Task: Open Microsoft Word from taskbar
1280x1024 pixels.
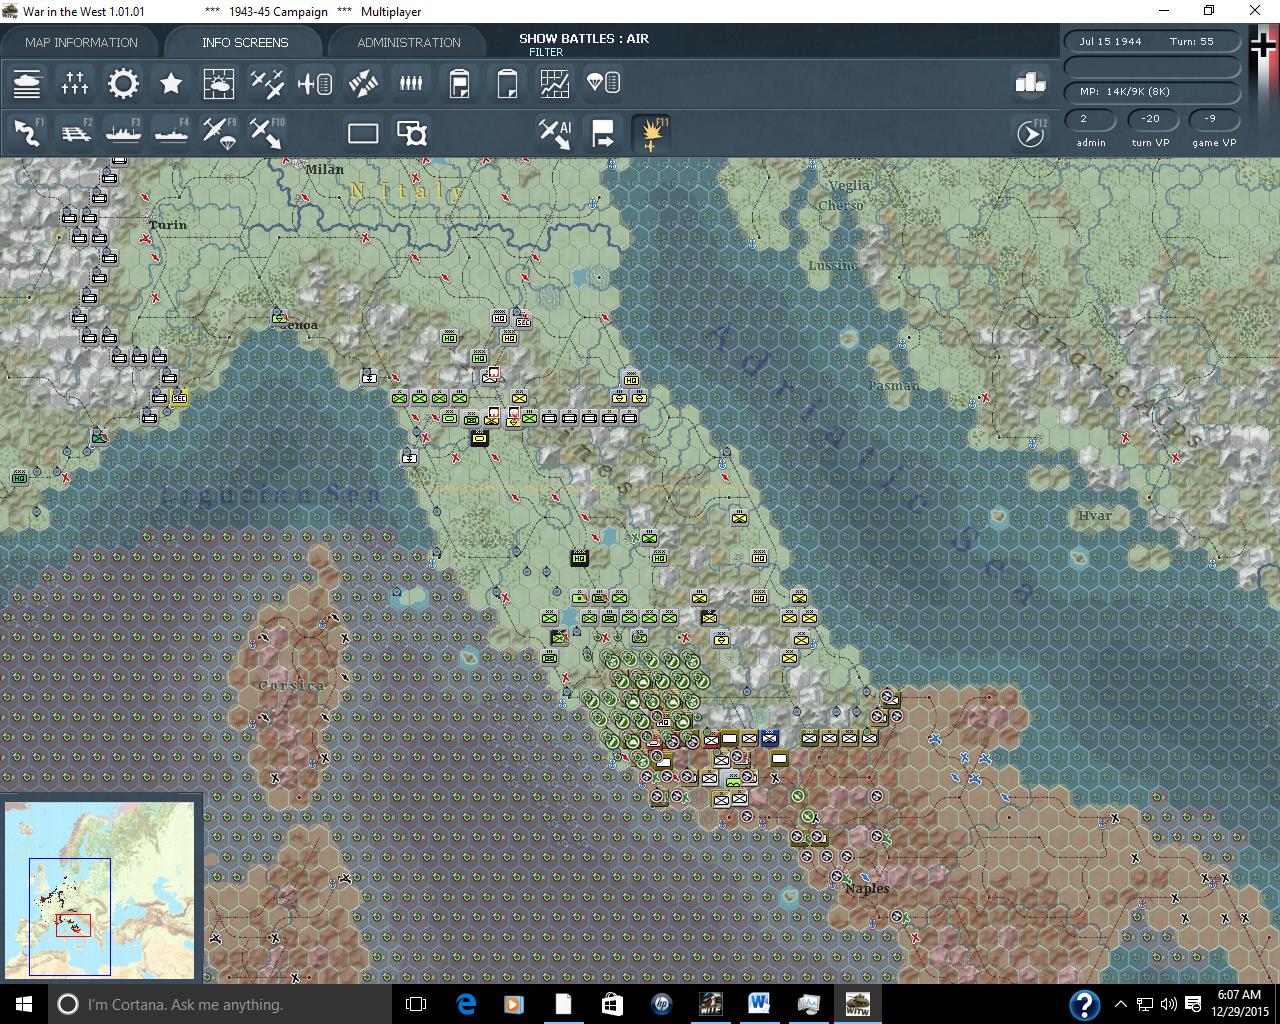Action: pos(759,1004)
